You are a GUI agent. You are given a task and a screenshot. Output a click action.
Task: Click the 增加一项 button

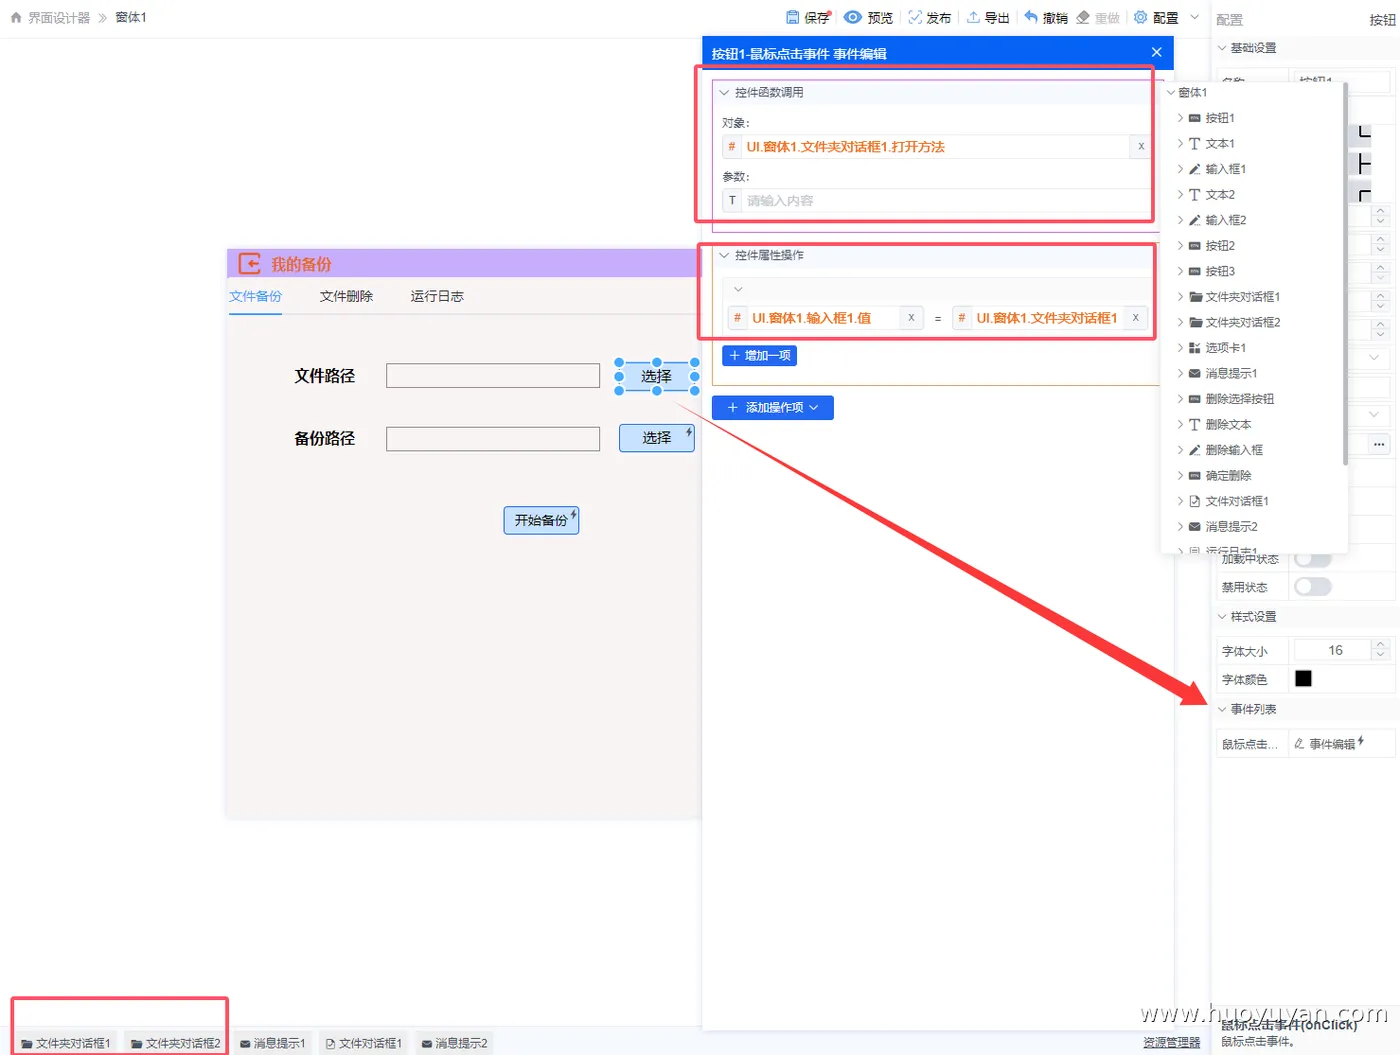pyautogui.click(x=759, y=355)
